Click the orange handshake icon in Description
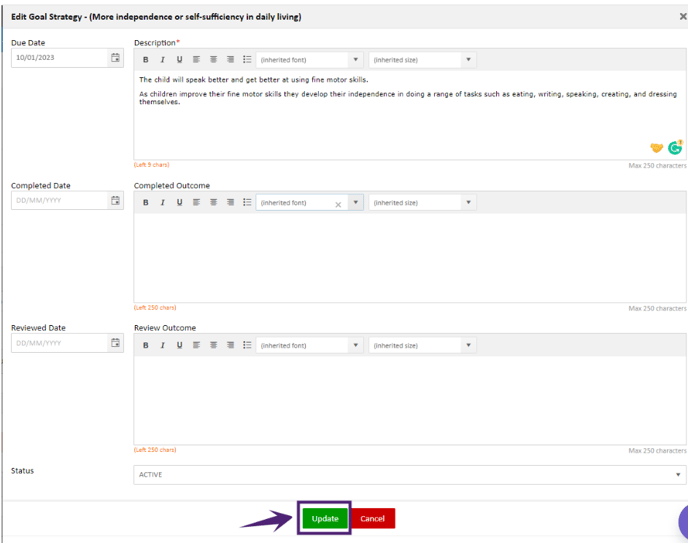The image size is (688, 543). (656, 148)
